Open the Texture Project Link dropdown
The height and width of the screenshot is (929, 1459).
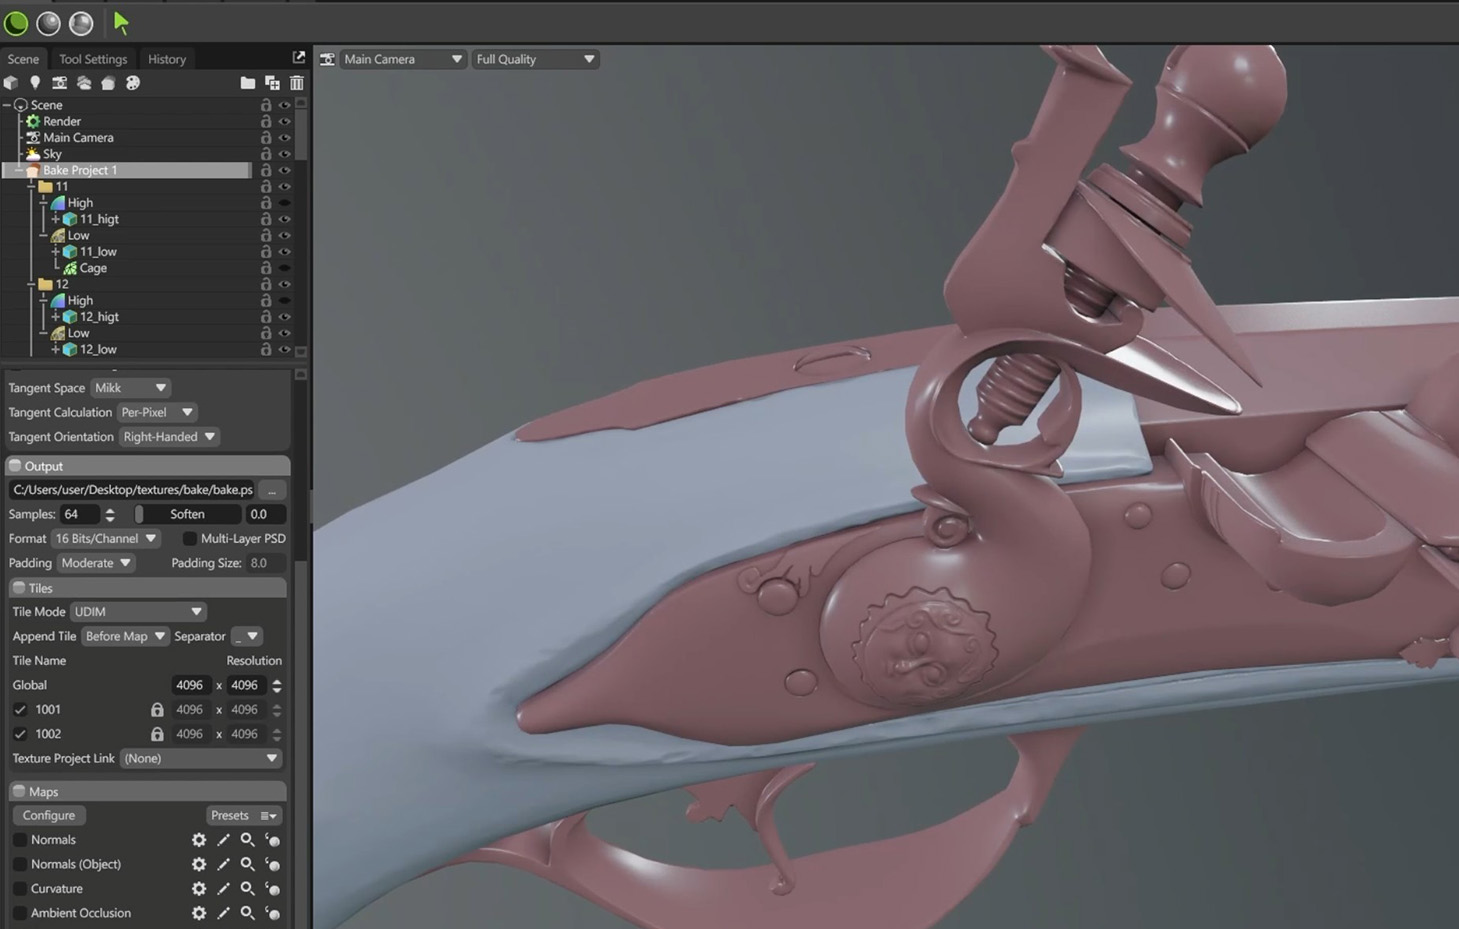[x=200, y=758]
